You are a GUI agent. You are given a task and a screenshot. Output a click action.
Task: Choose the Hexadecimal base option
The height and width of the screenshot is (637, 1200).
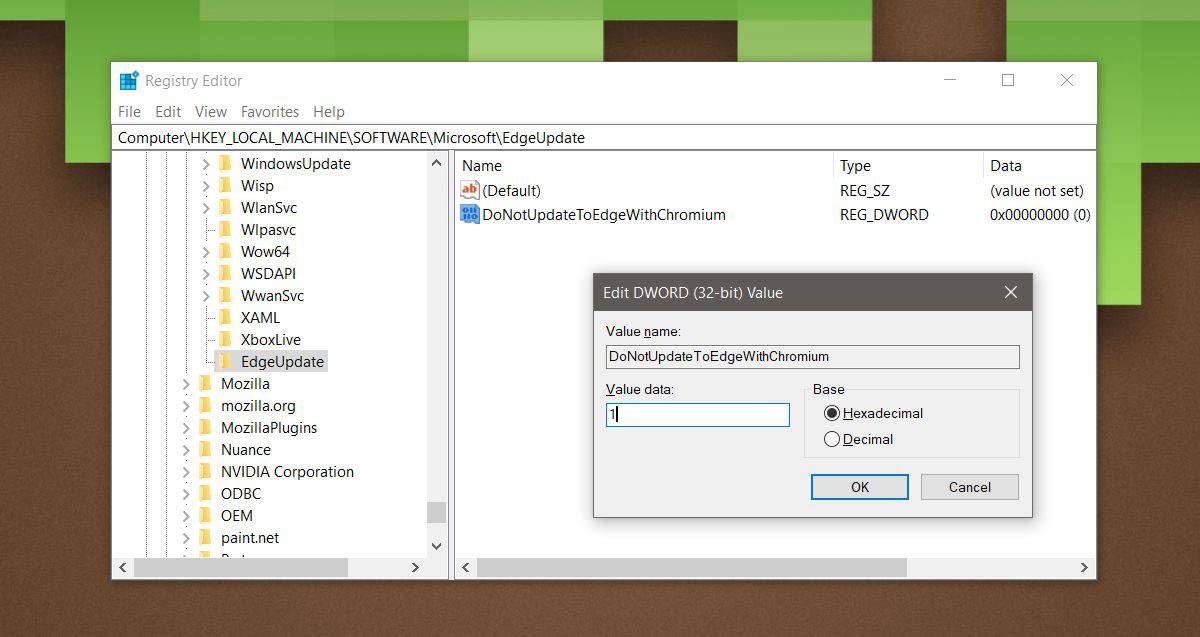tap(873, 413)
